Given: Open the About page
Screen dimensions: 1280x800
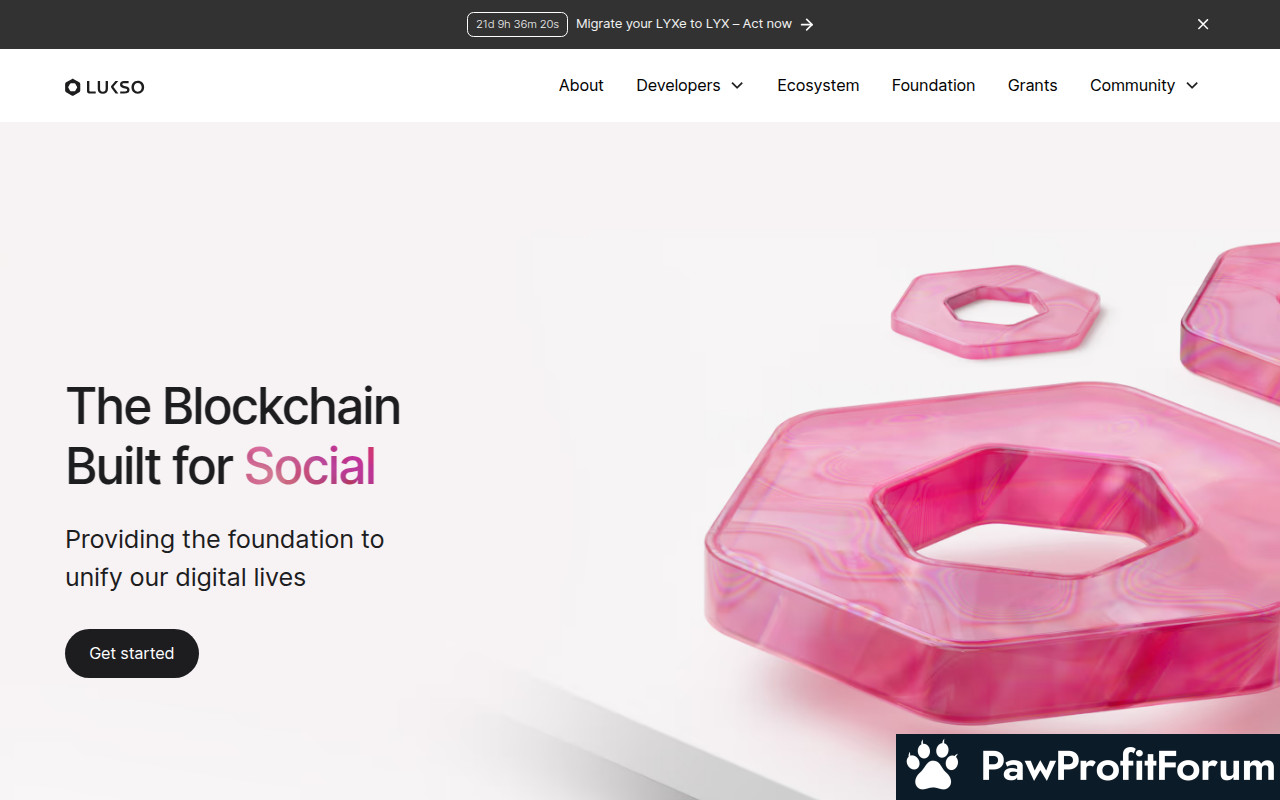Looking at the screenshot, I should click(x=581, y=86).
